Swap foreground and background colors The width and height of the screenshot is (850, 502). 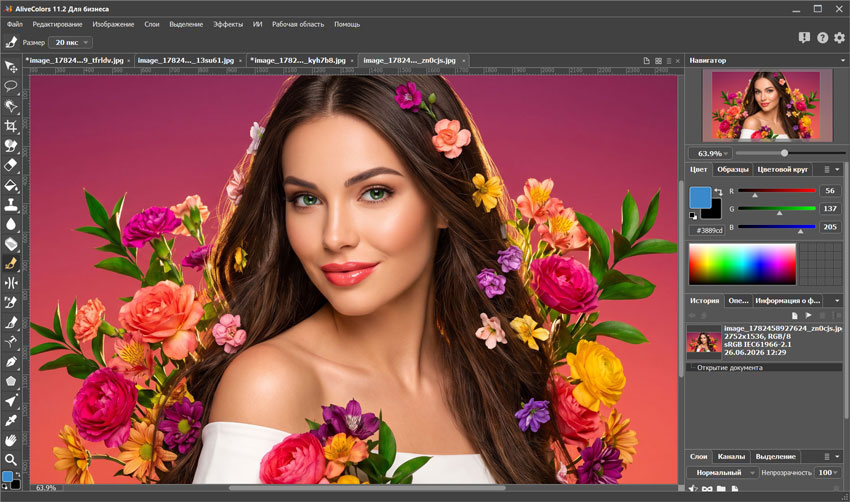coord(719,192)
